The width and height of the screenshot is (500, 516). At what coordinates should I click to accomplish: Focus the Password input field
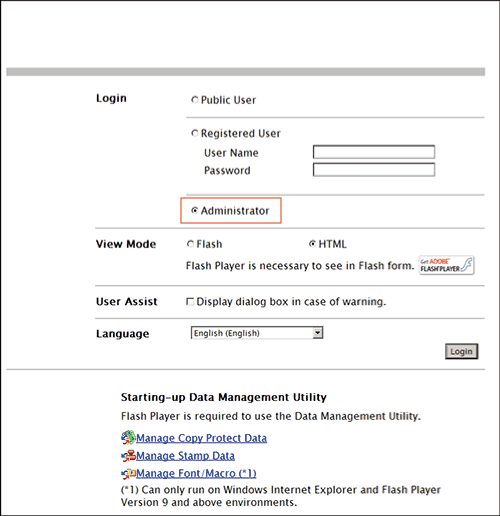pos(374,170)
